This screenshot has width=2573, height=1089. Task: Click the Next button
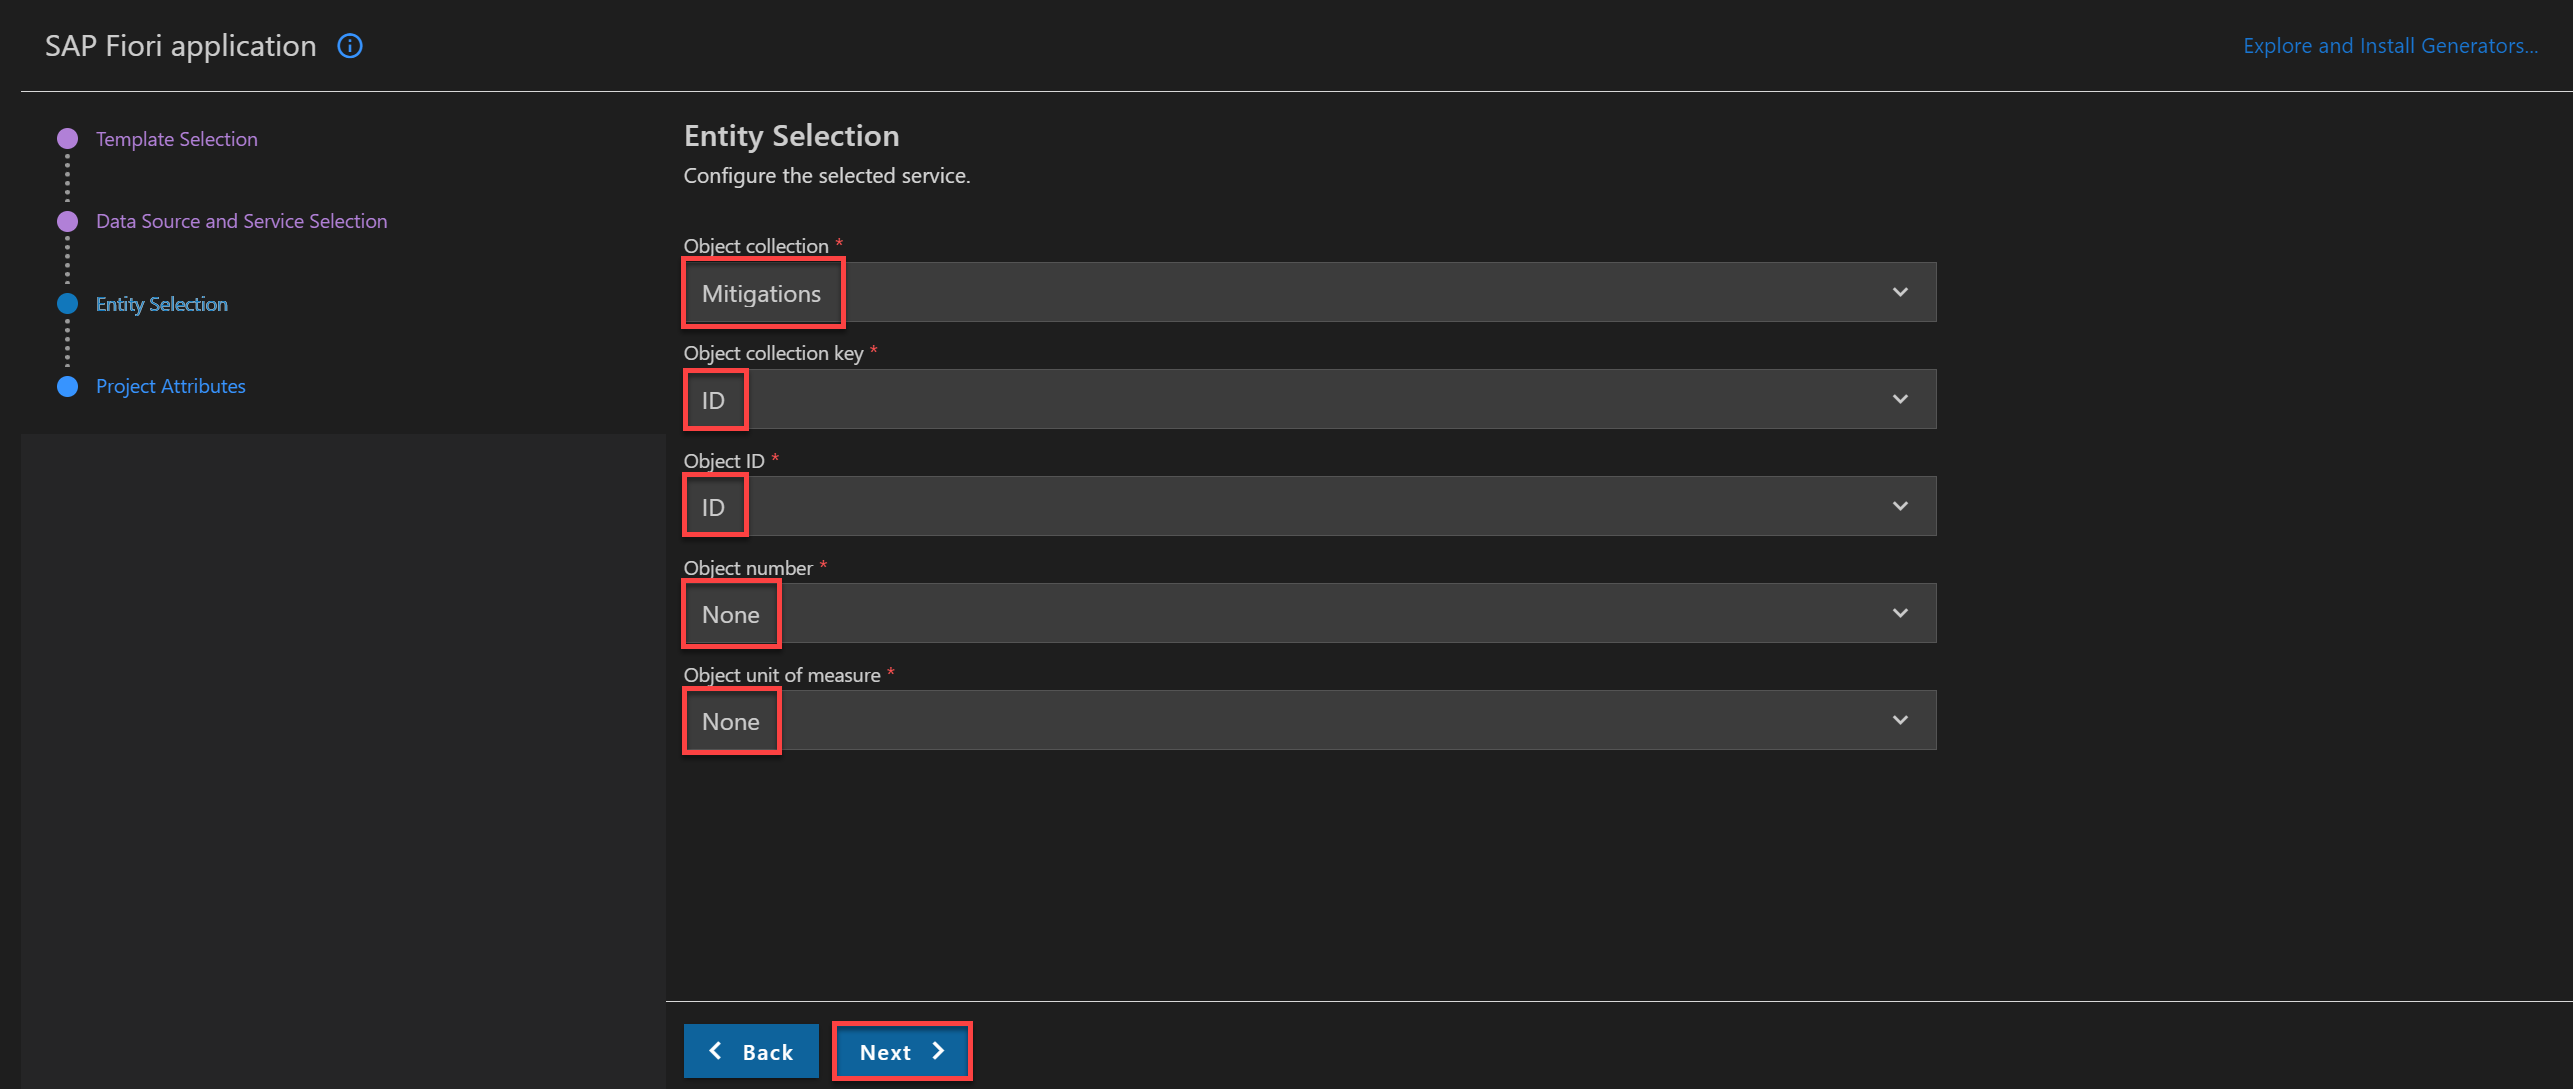[x=902, y=1051]
